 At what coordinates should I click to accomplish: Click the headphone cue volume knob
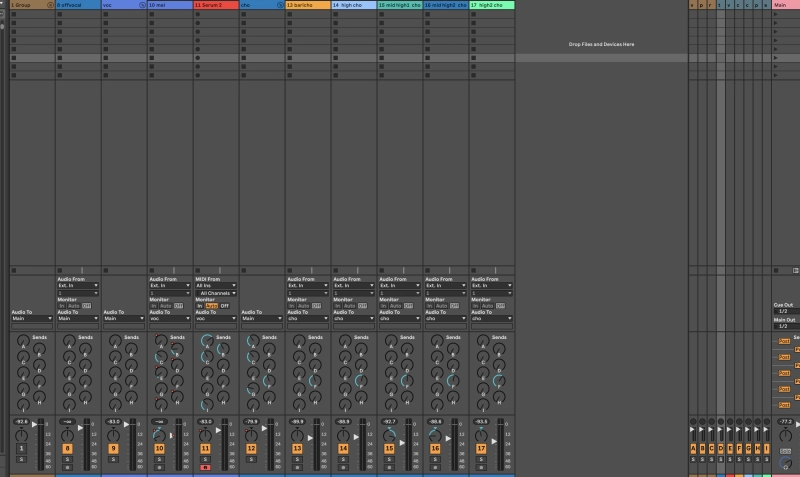coord(785,464)
